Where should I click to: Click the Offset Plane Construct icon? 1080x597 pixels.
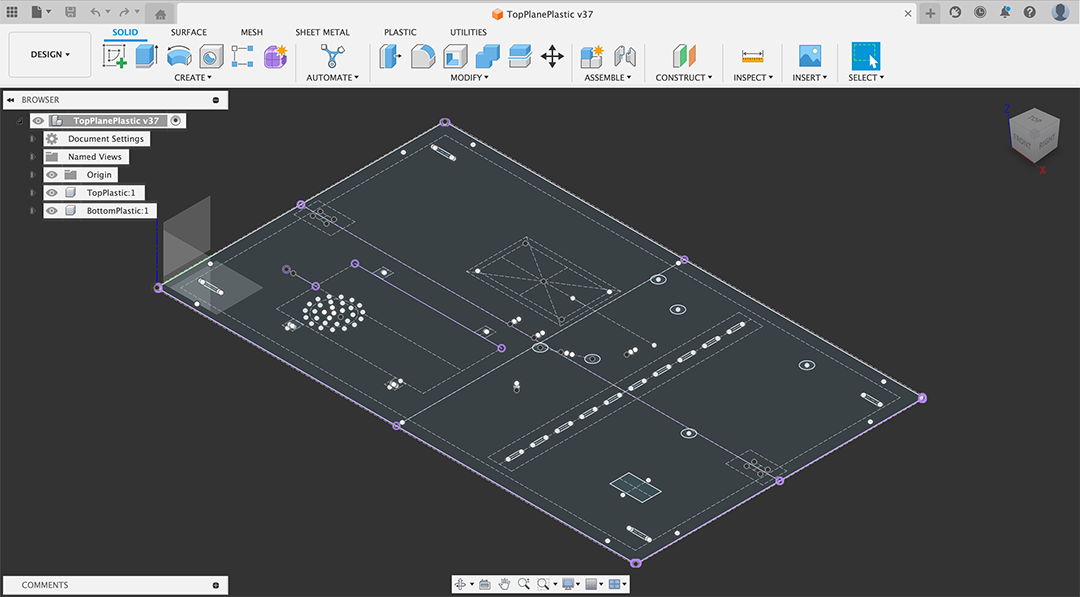coord(684,56)
